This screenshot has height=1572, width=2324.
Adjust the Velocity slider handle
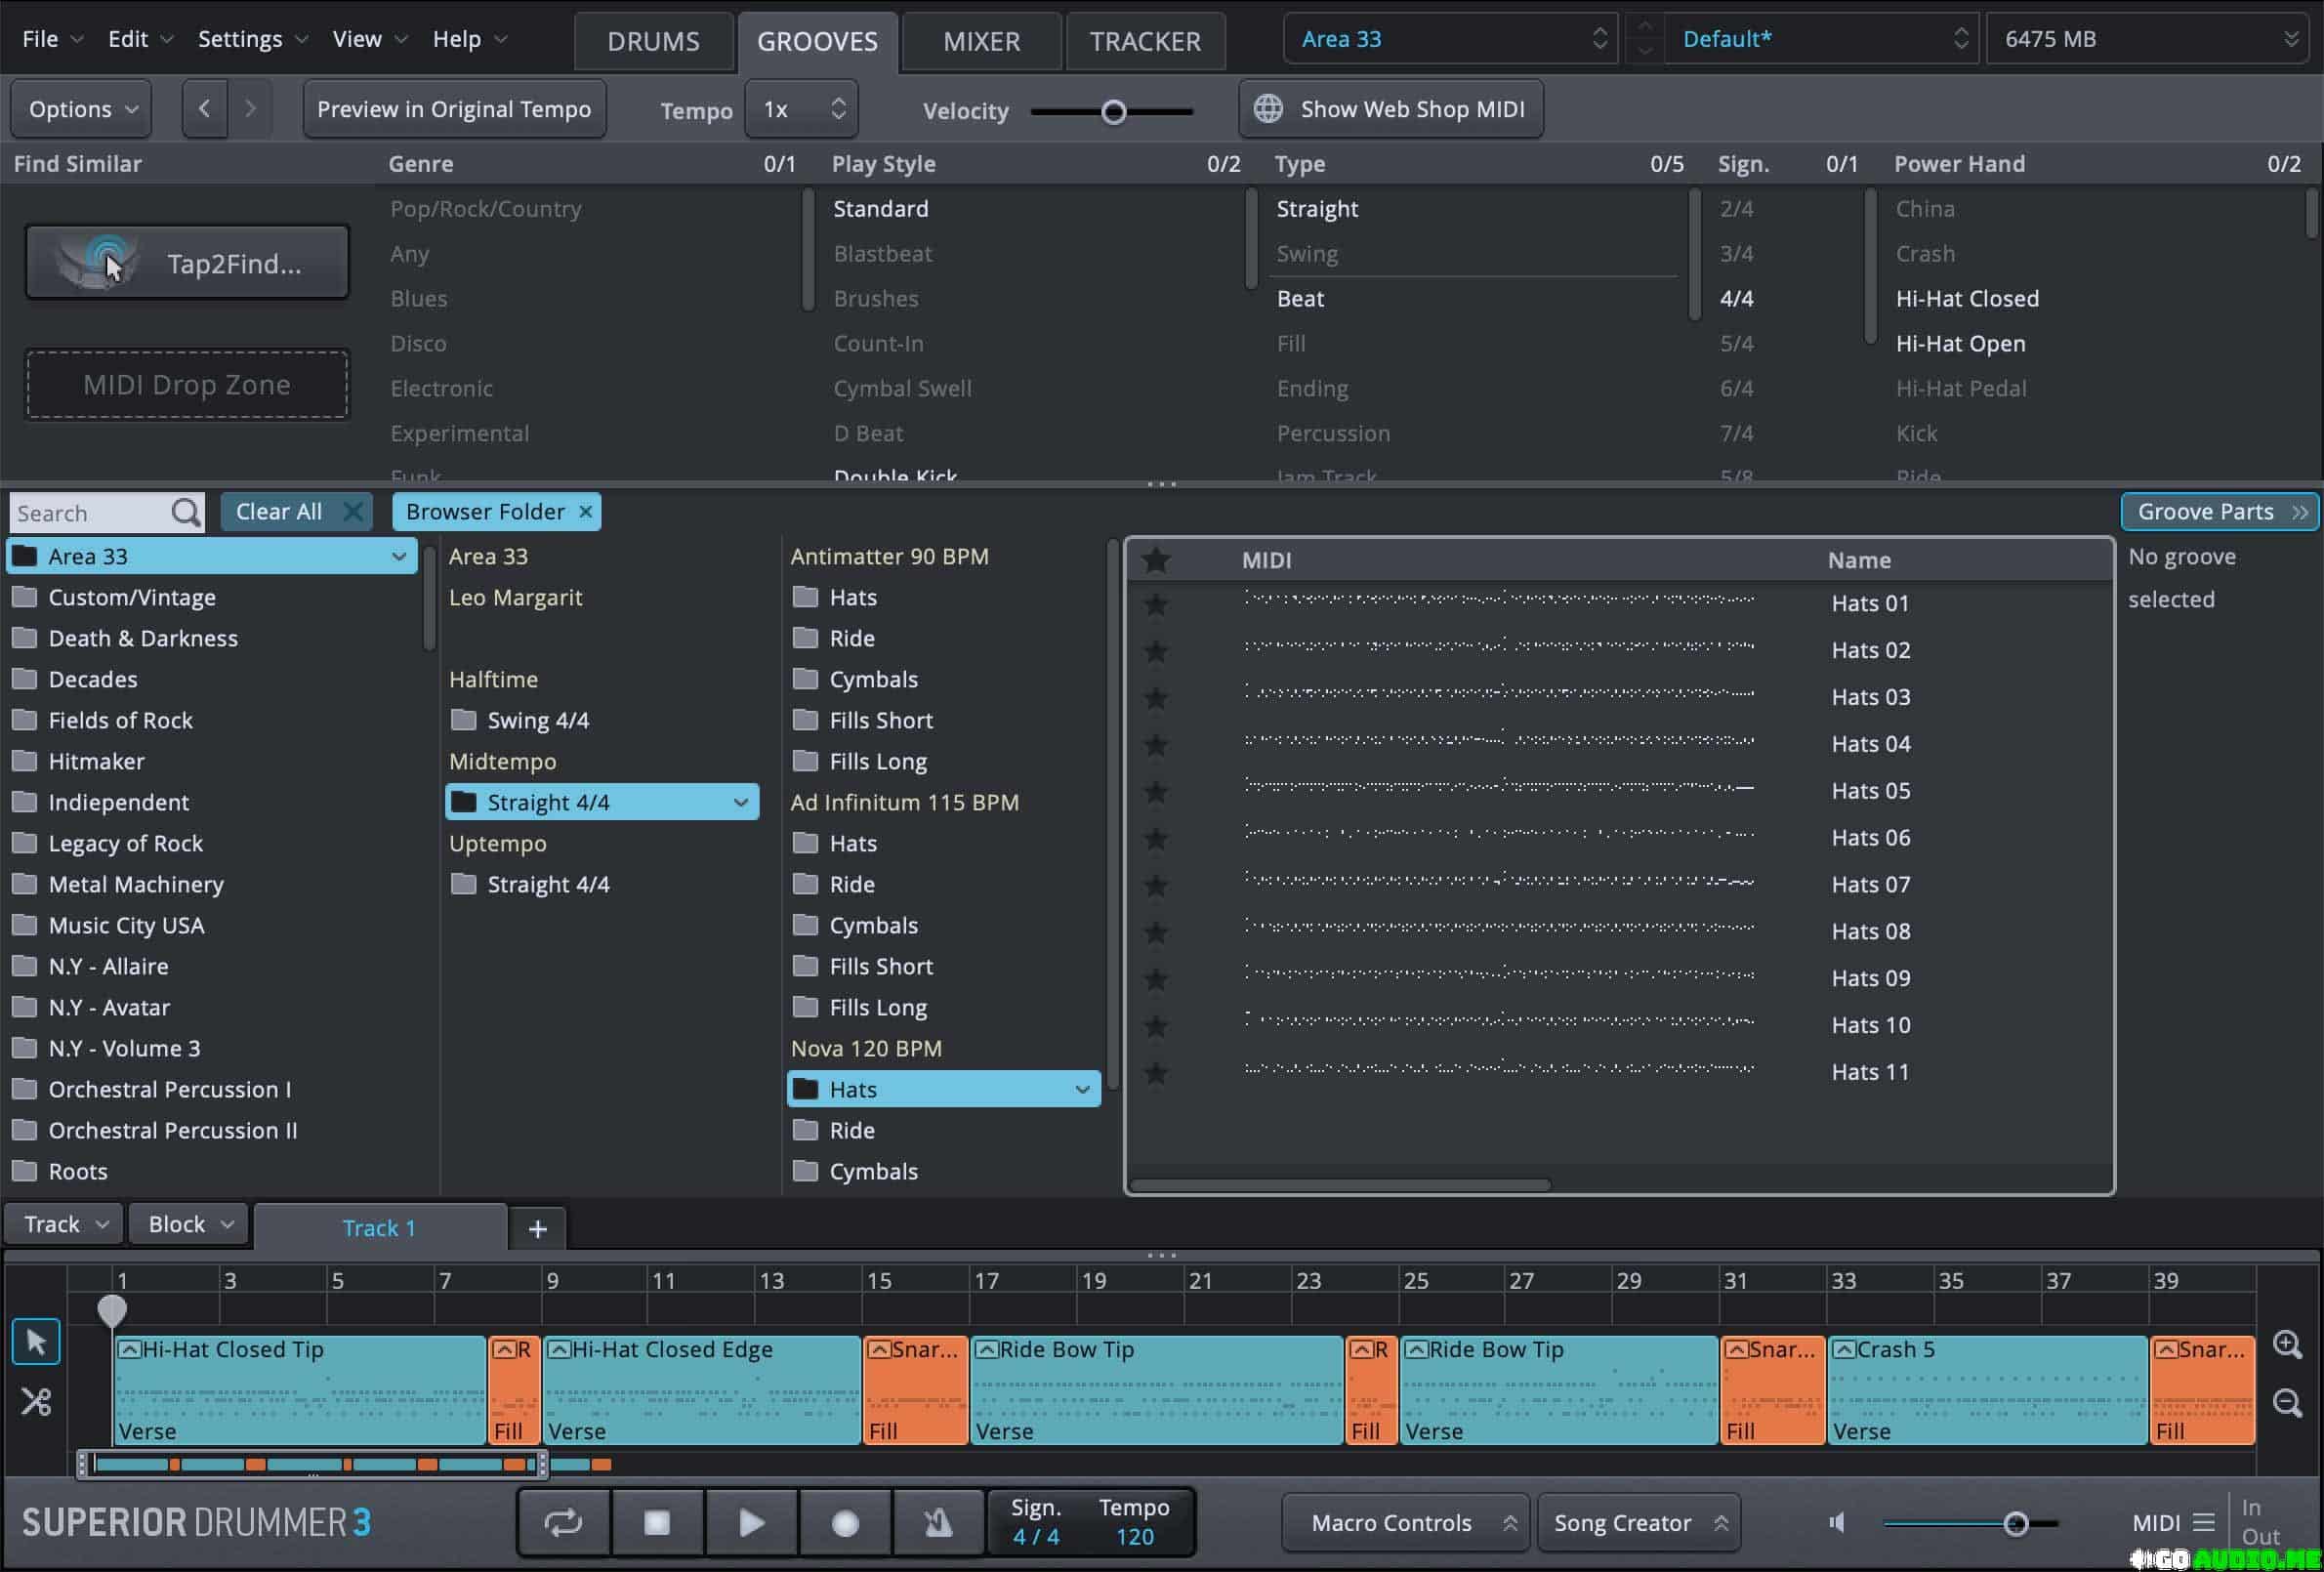point(1114,111)
